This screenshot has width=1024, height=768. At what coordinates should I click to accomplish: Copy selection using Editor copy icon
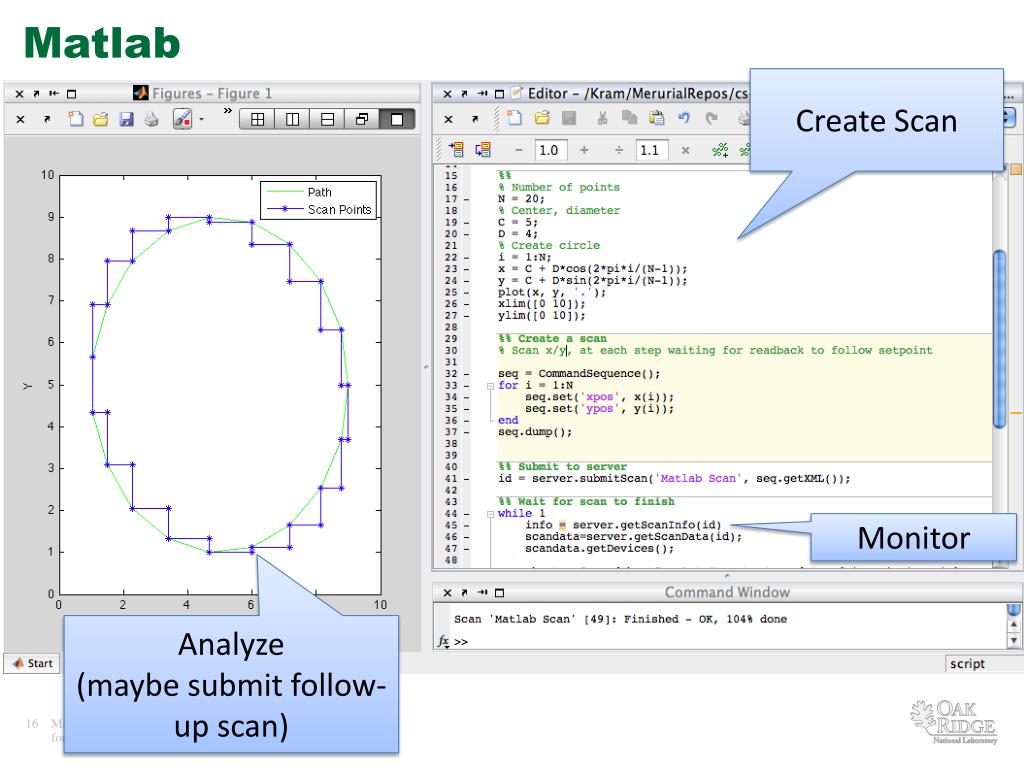tap(630, 118)
